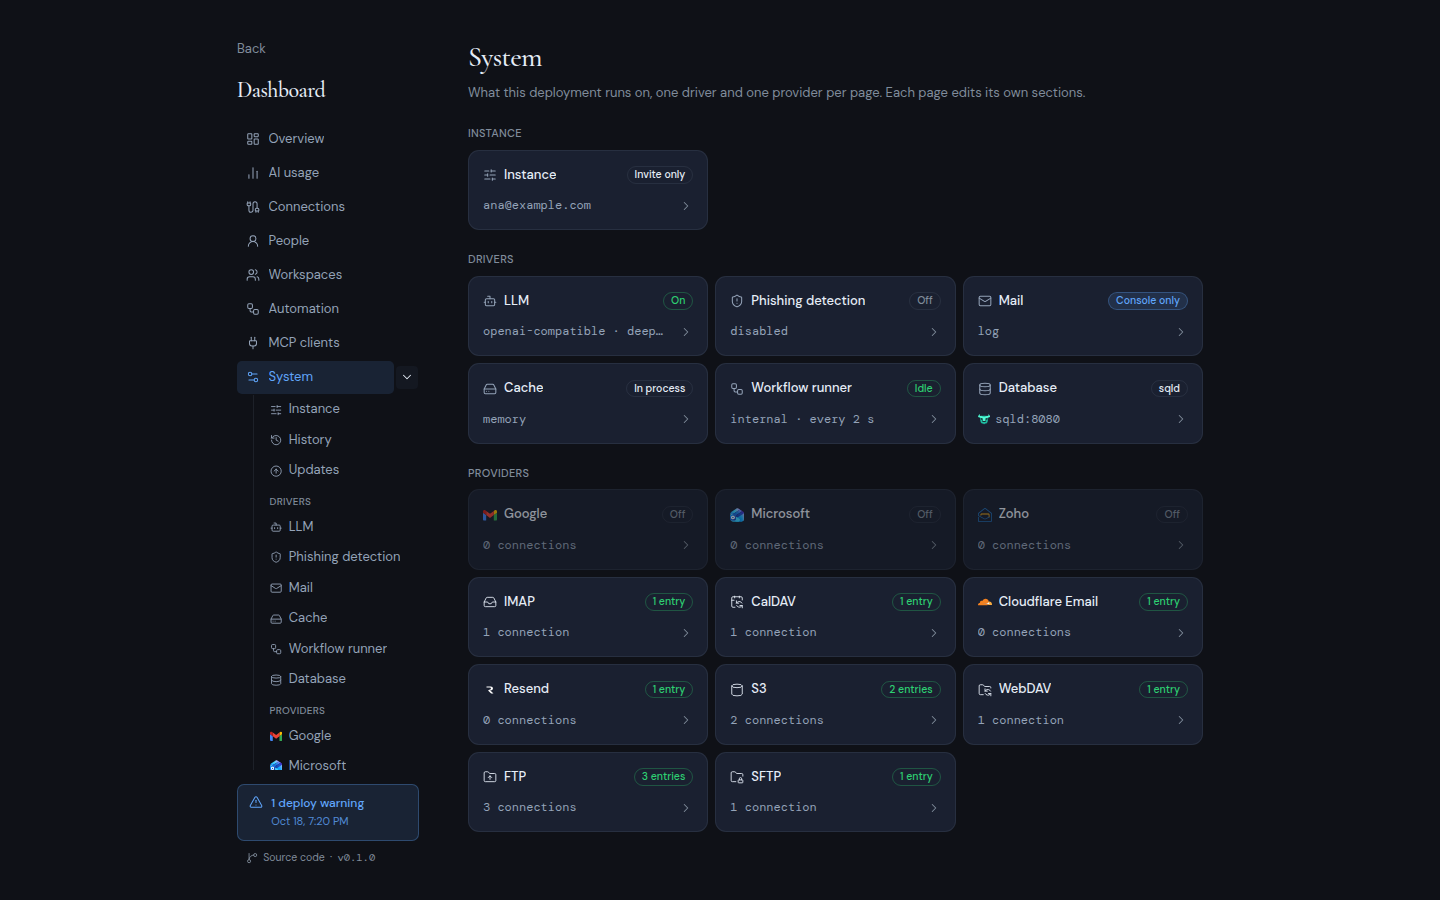1440x900 pixels.
Task: Click the FTP 3 entries badge
Action: pyautogui.click(x=664, y=777)
